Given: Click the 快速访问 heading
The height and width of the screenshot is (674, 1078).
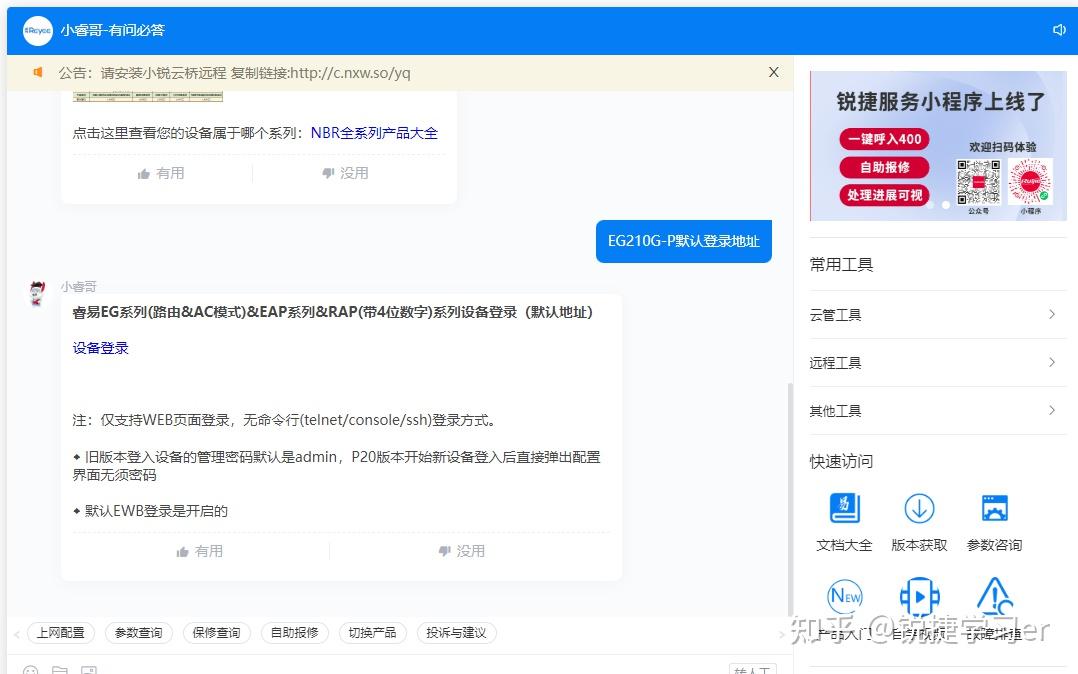Looking at the screenshot, I should click(x=842, y=461).
